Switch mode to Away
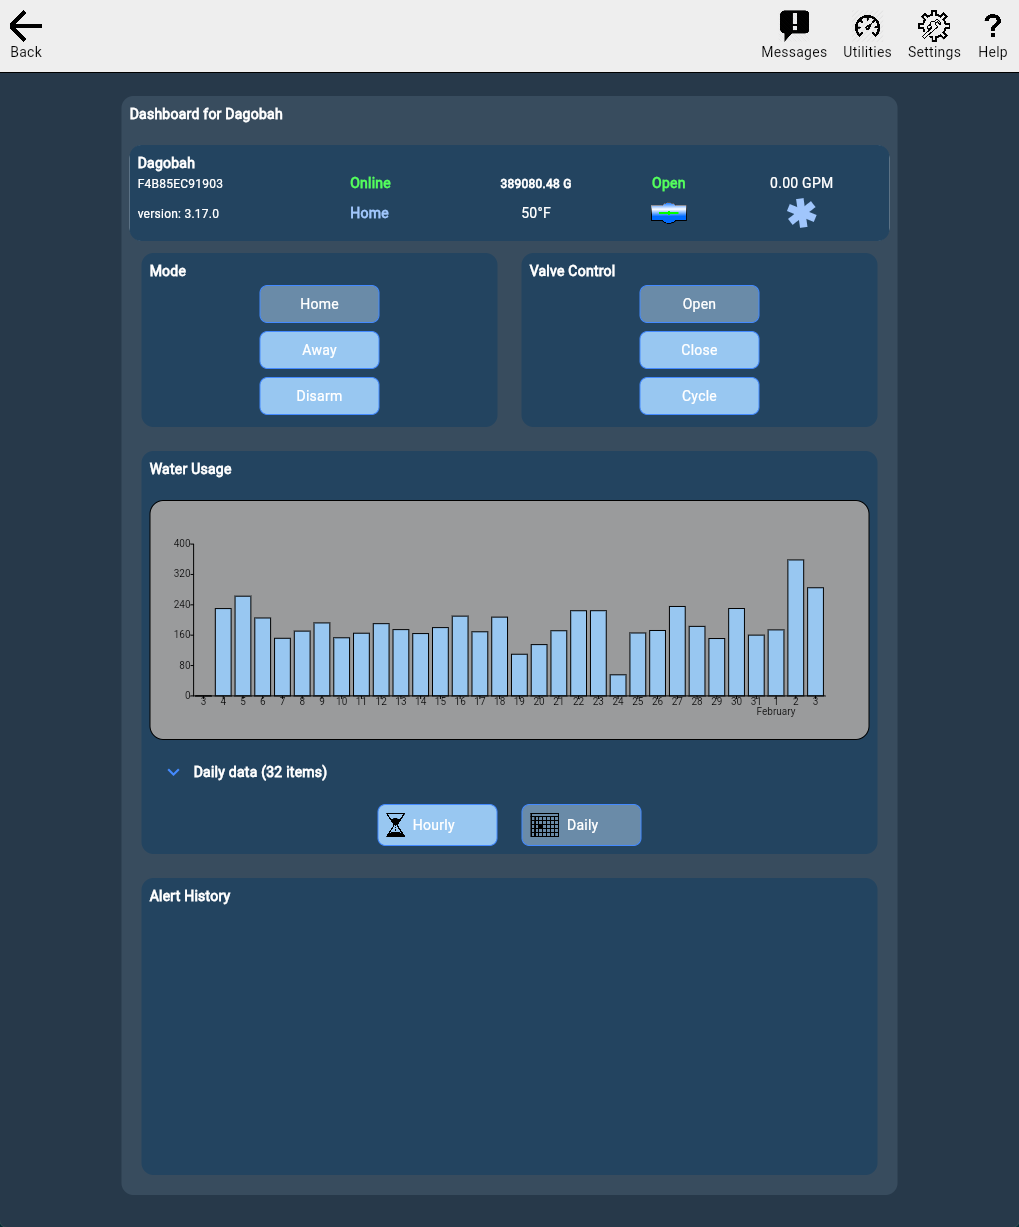 pos(319,350)
